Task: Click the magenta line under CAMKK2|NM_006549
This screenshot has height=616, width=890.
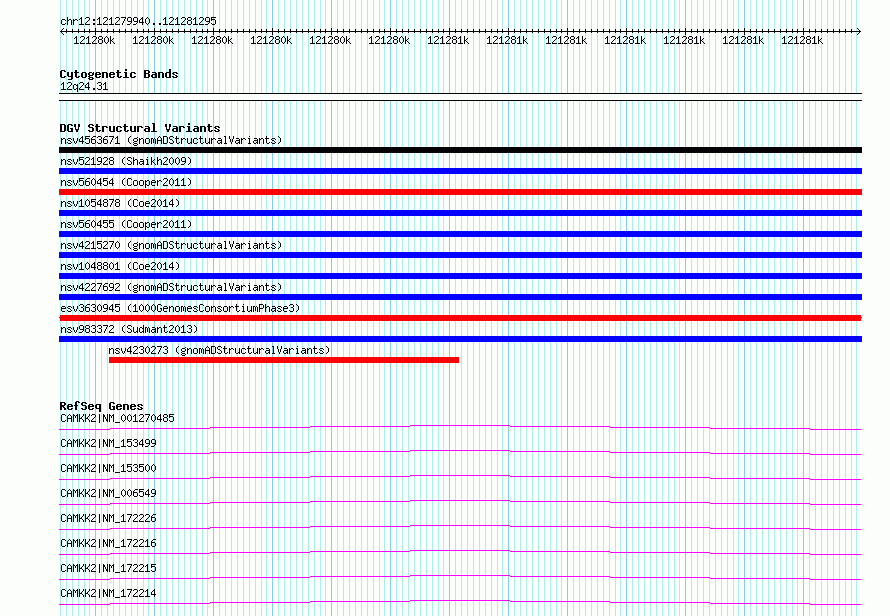Action: click(x=460, y=502)
